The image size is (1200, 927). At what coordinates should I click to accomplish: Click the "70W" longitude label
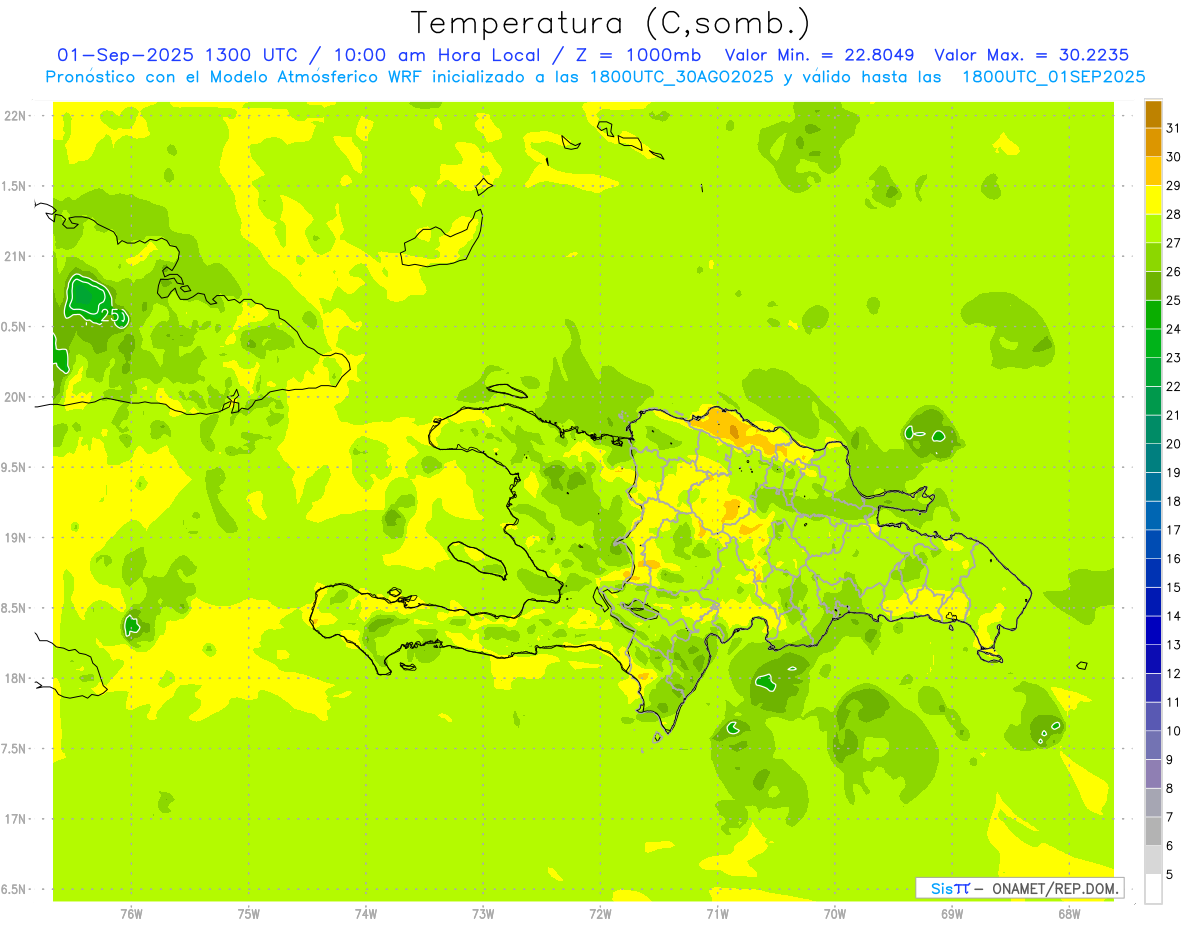(835, 914)
